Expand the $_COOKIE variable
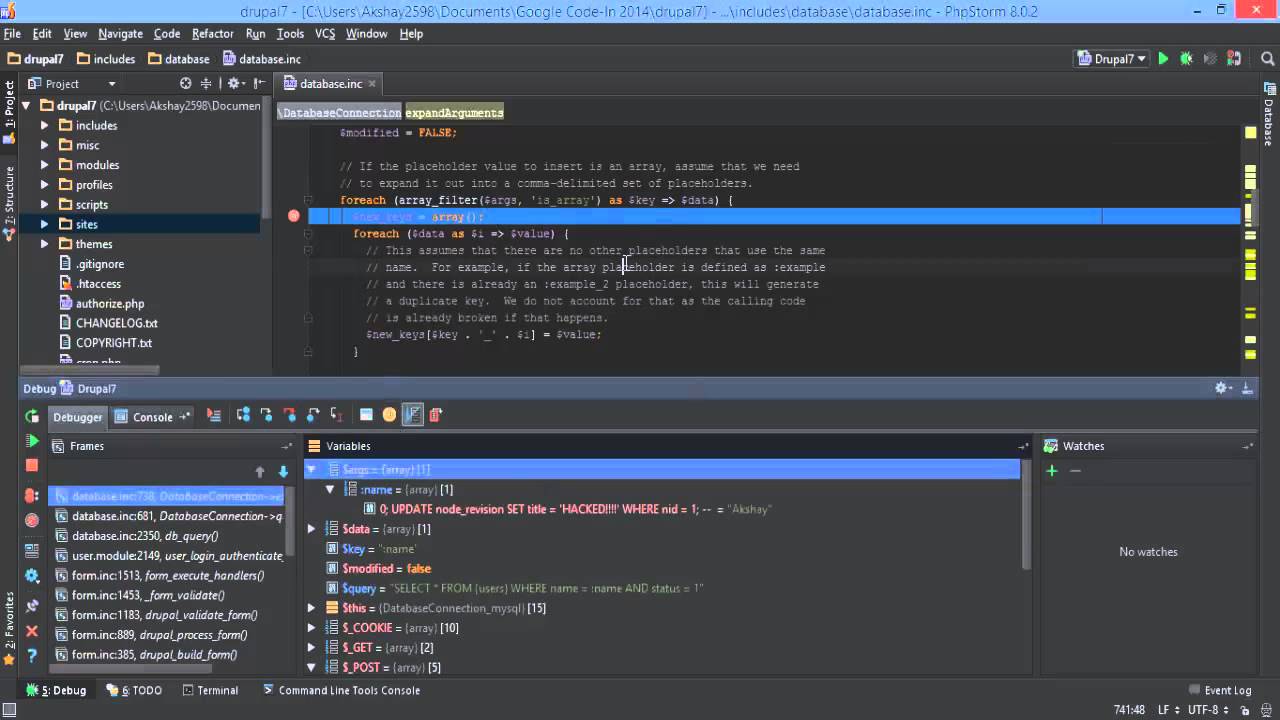 [311, 628]
